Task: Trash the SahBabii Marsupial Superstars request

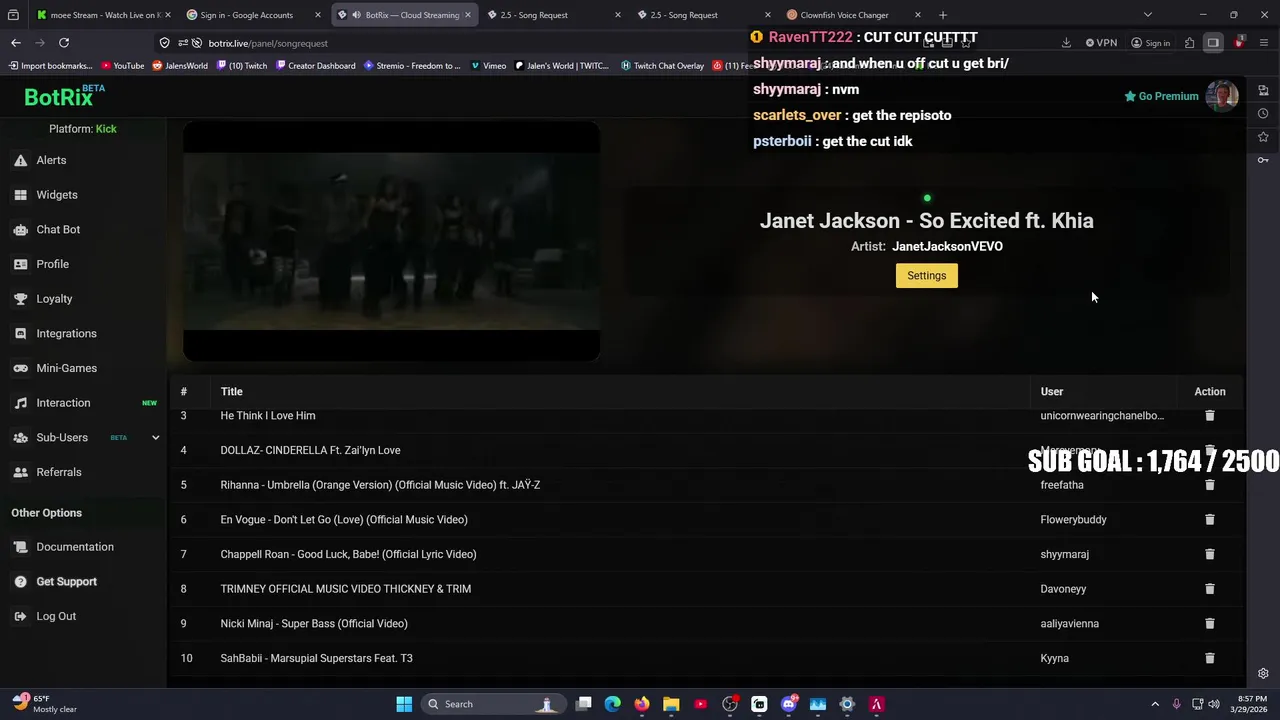Action: coord(1209,658)
